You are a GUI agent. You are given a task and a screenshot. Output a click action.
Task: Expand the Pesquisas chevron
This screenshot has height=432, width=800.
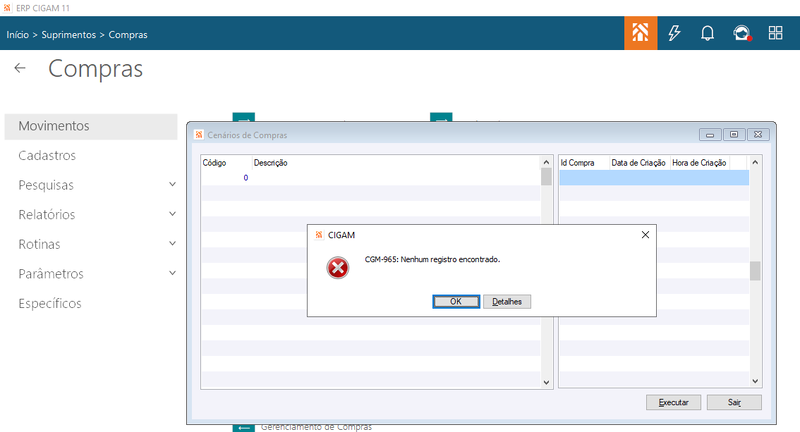[172, 184]
